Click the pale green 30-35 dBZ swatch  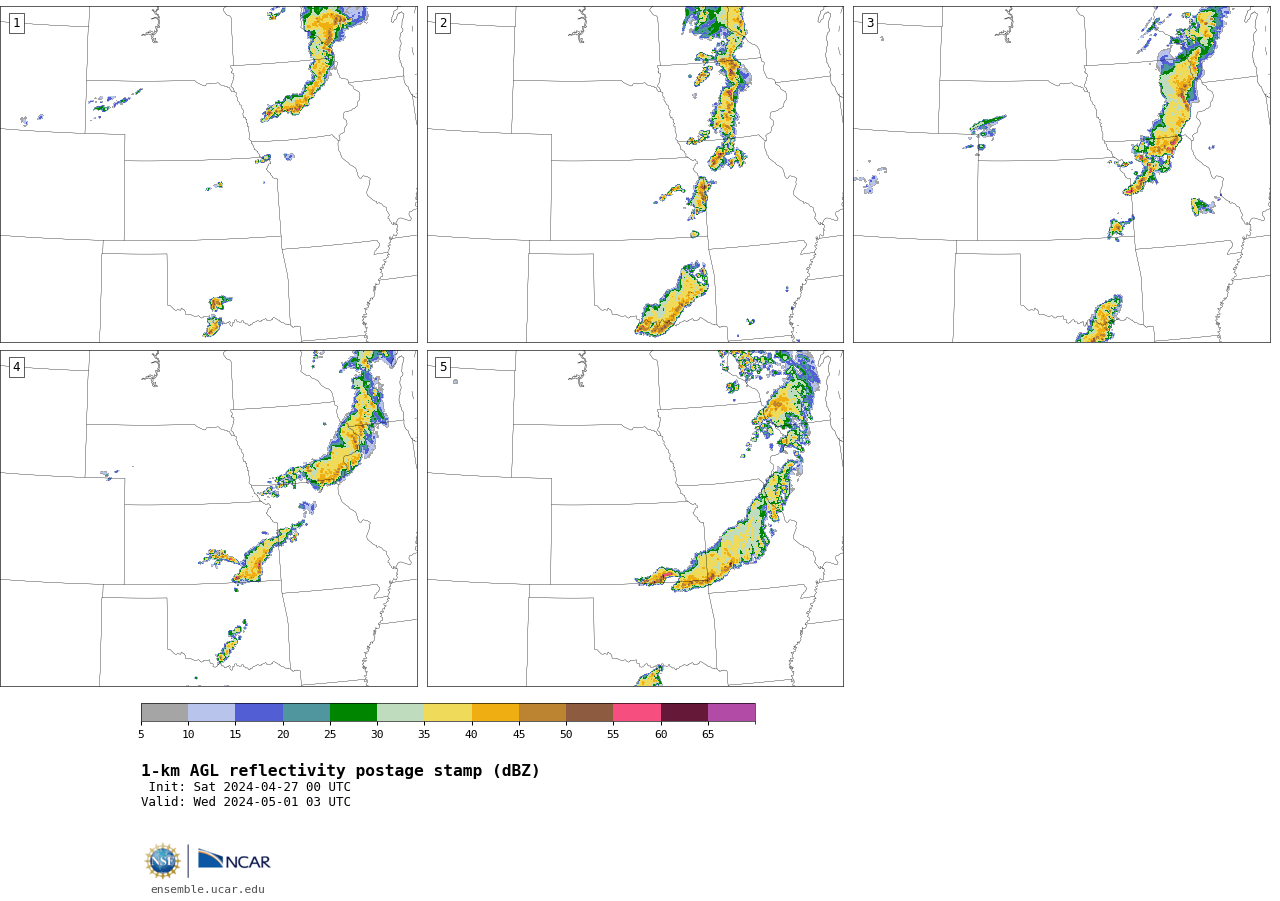tap(400, 712)
